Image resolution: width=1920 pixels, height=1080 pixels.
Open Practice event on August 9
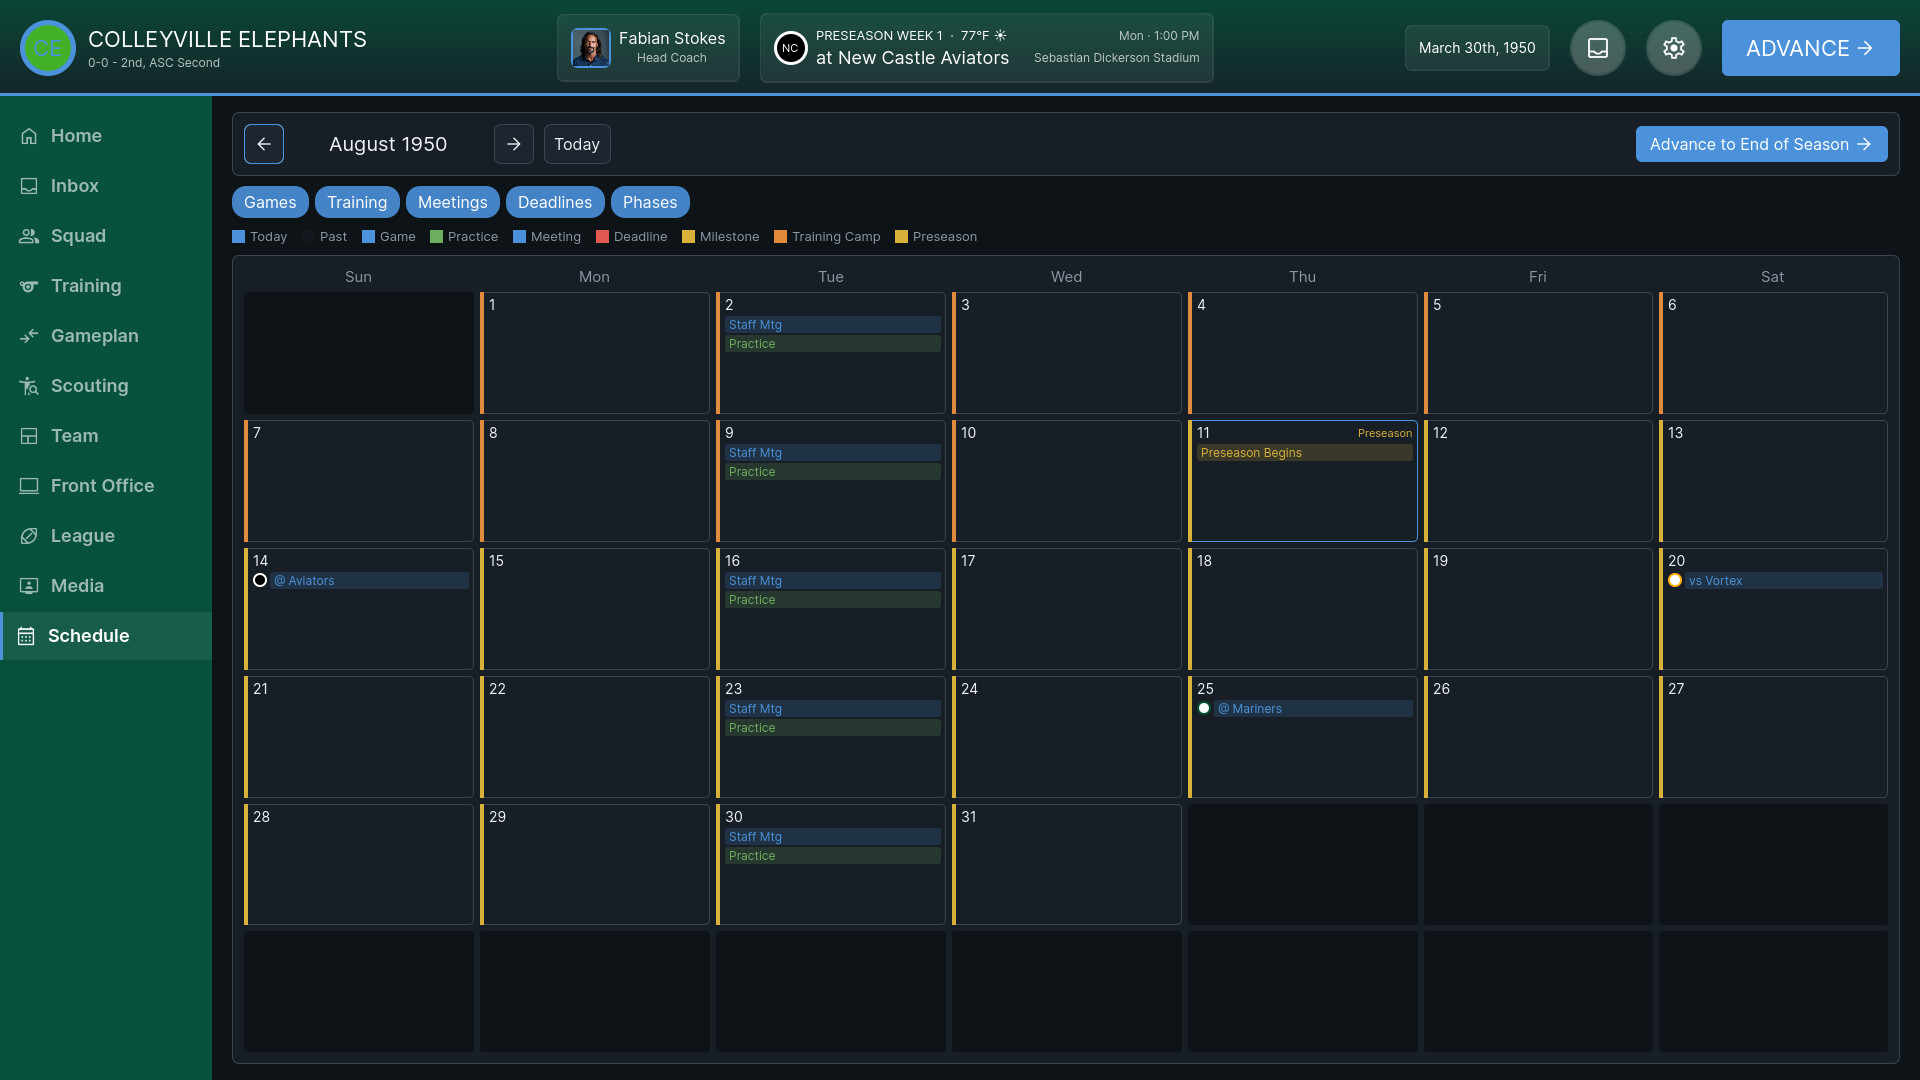tap(833, 472)
